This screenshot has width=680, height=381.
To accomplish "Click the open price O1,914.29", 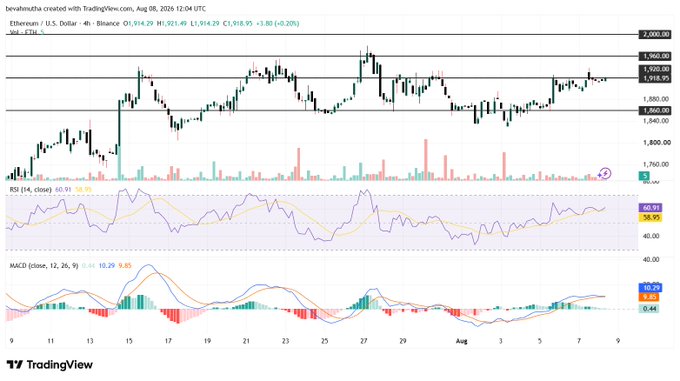I will click(x=138, y=23).
